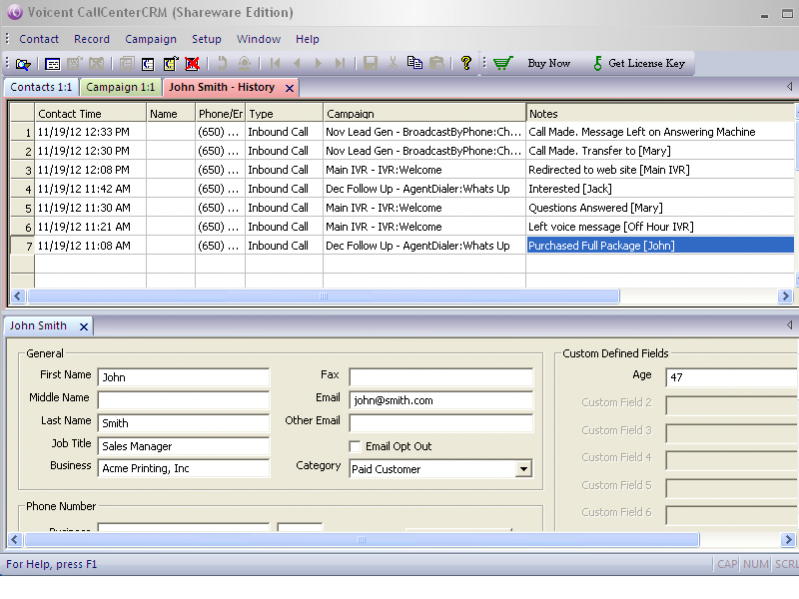Switch to the Contacts 1:1 tab
The width and height of the screenshot is (799, 599).
click(x=41, y=88)
